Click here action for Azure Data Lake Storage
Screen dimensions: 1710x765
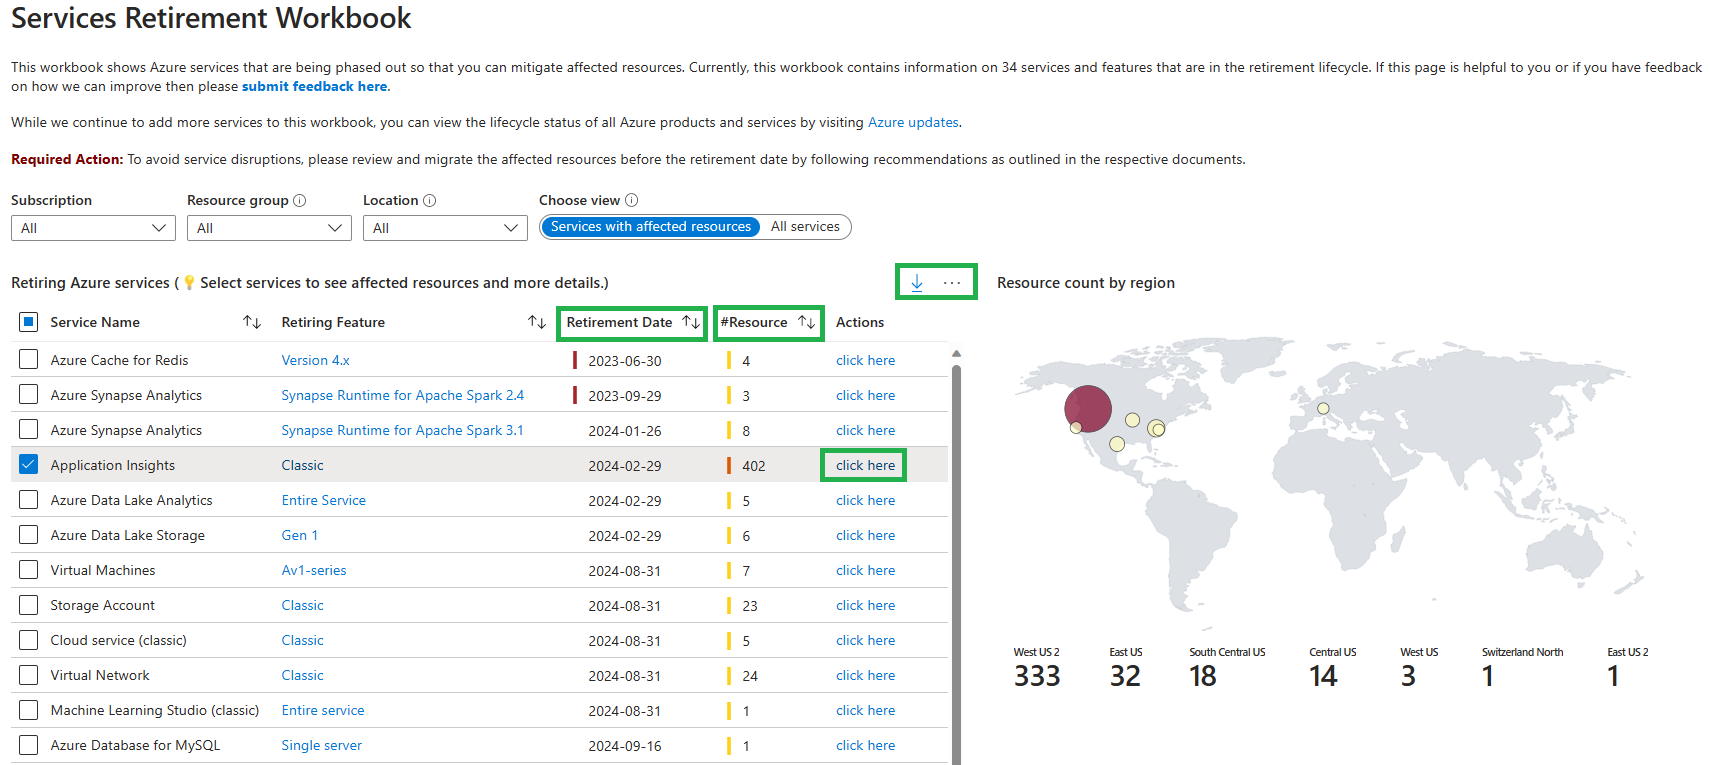[x=866, y=535]
